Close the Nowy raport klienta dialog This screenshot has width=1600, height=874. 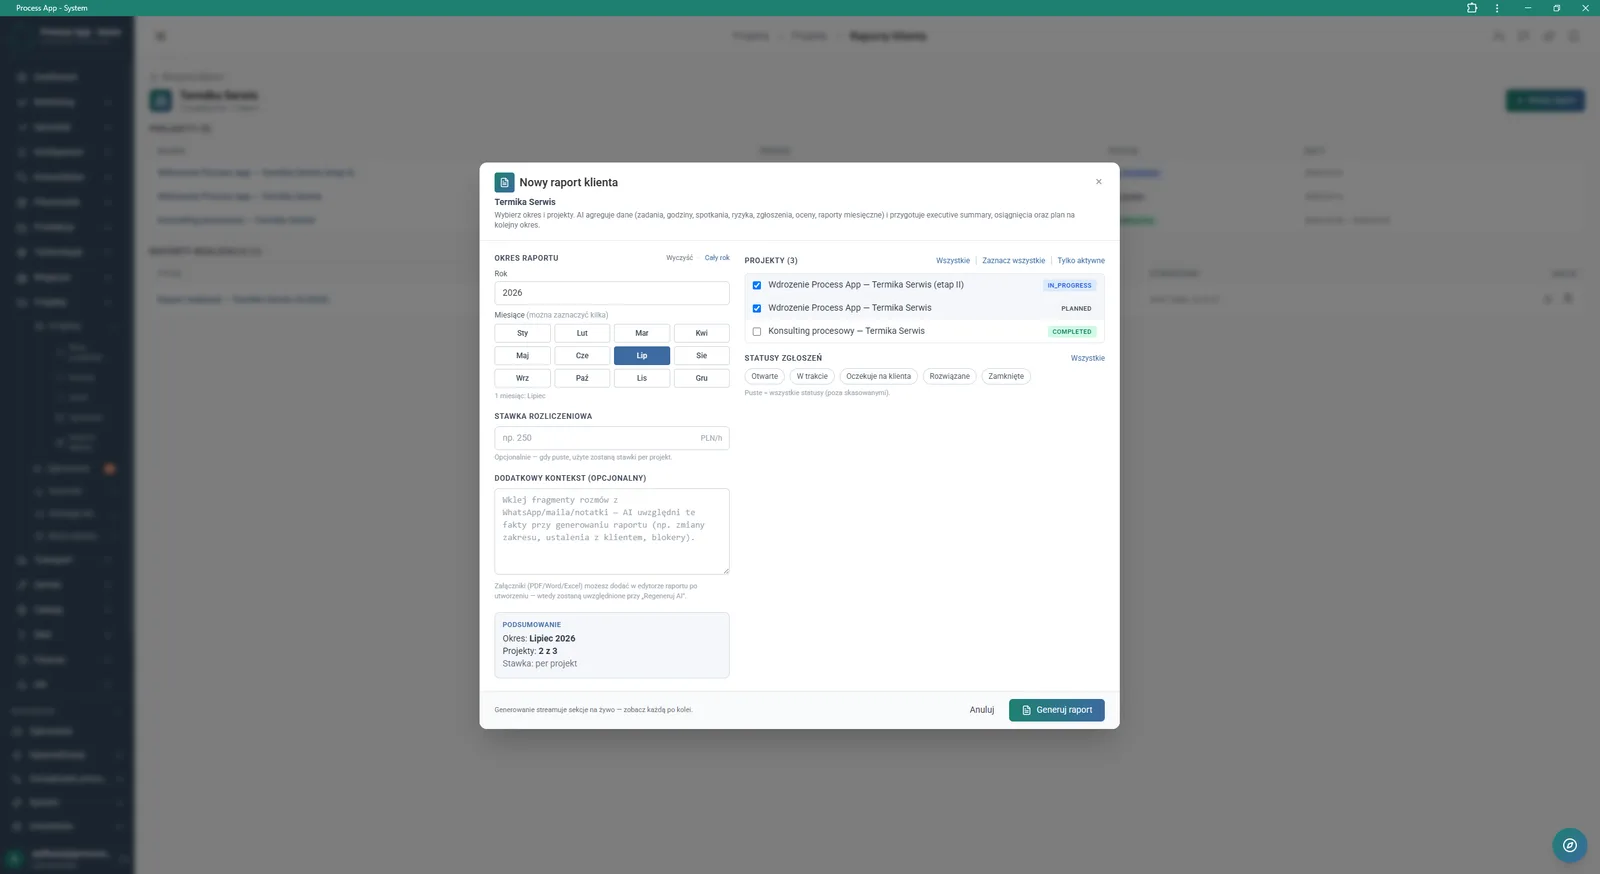1098,182
